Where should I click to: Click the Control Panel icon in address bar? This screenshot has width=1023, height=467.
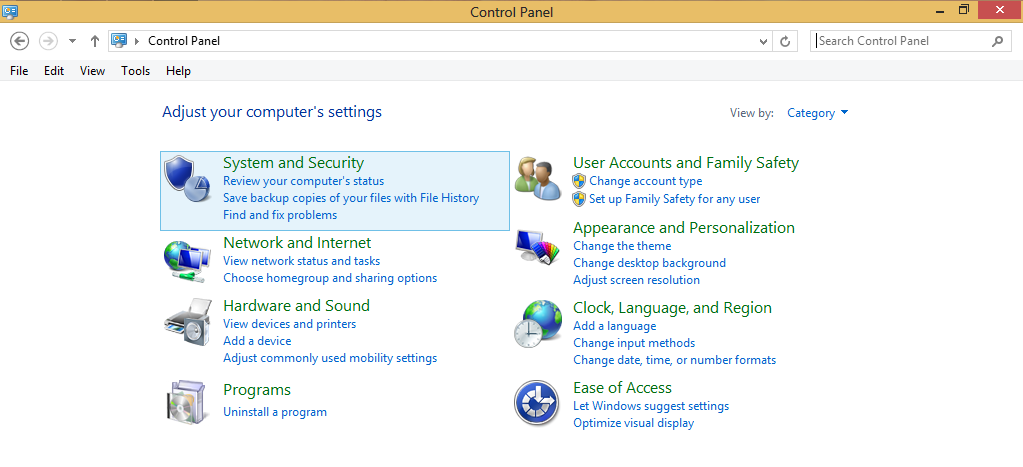point(118,40)
